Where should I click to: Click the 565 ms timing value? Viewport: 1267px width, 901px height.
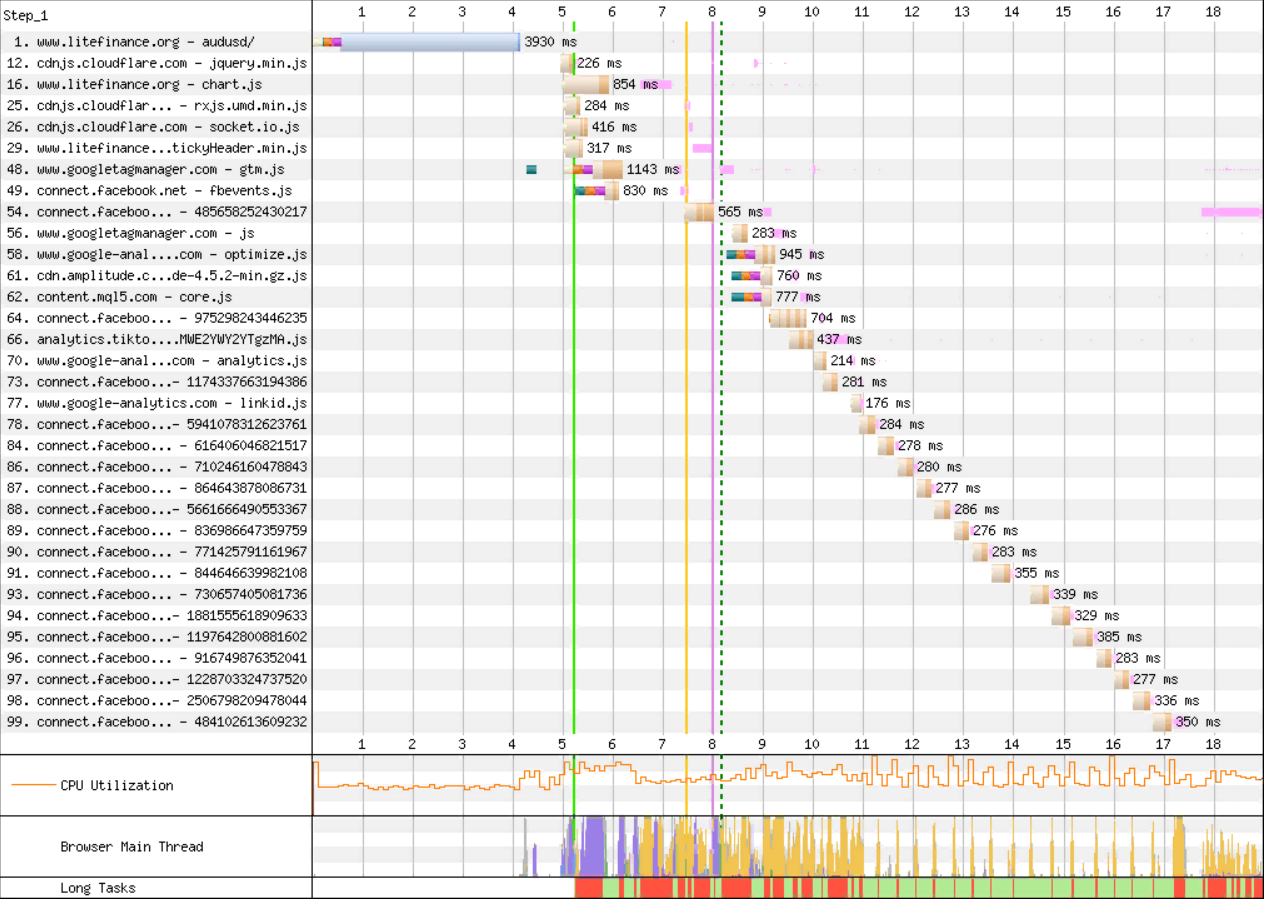click(x=741, y=212)
